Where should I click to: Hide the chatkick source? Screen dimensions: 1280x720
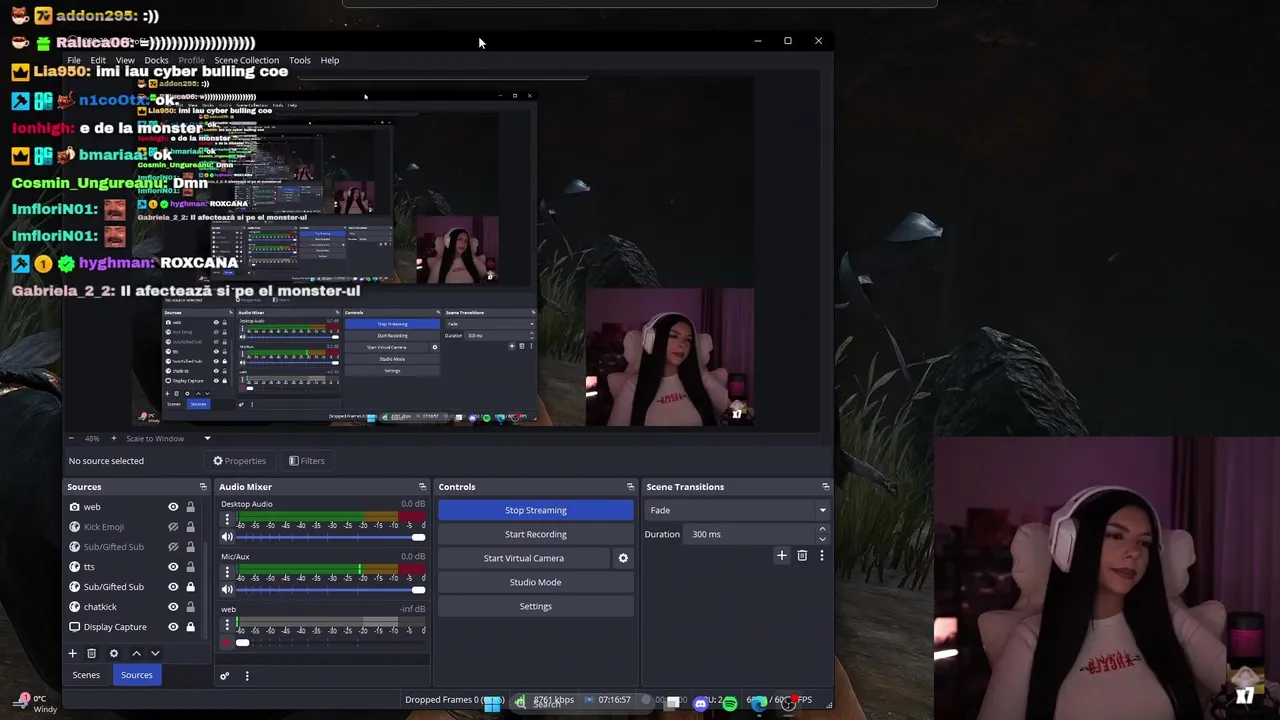point(173,607)
